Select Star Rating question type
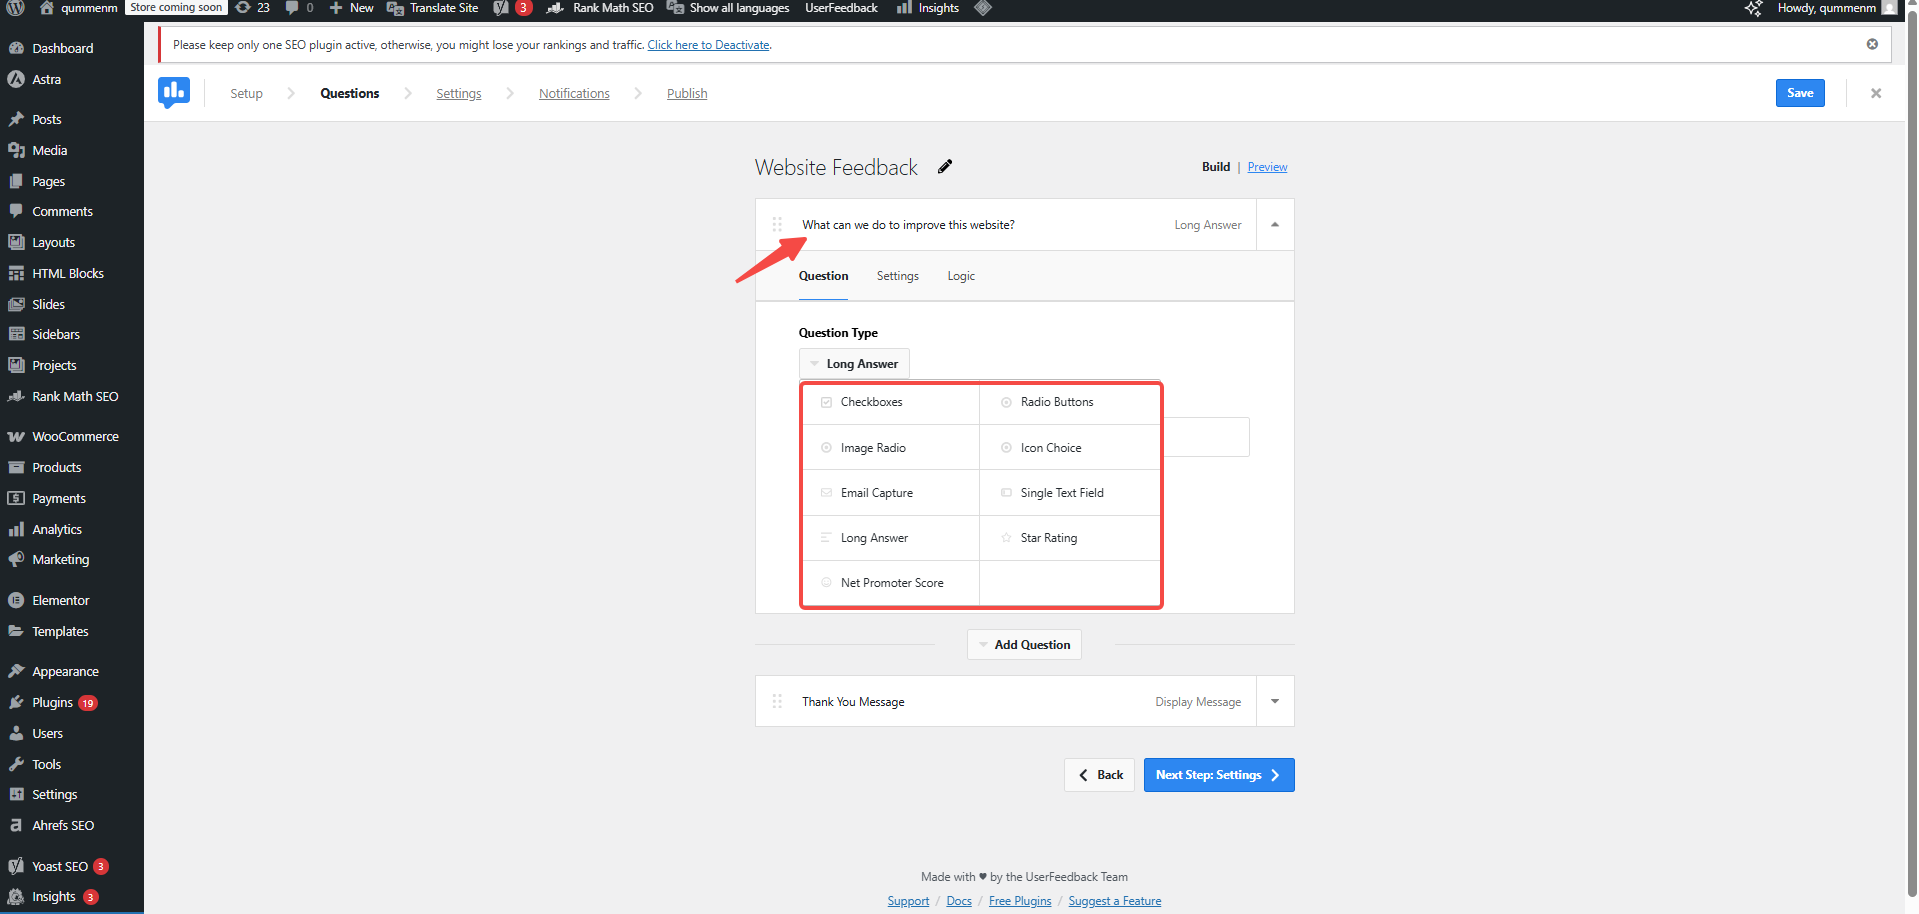 tap(1048, 538)
